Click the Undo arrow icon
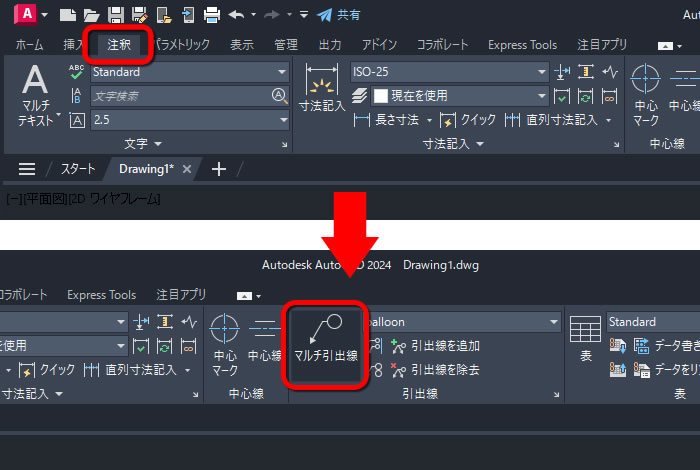The width and height of the screenshot is (700, 470). click(236, 15)
